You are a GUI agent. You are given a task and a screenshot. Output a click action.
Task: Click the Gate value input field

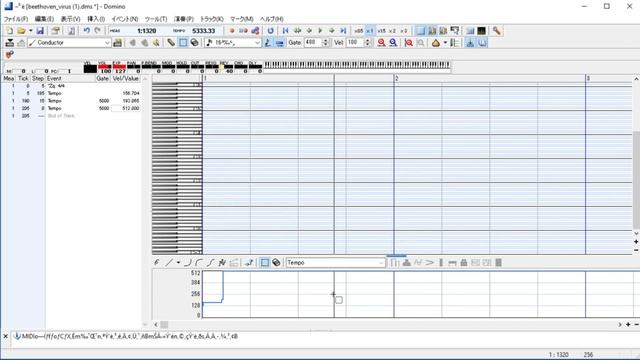pos(313,42)
